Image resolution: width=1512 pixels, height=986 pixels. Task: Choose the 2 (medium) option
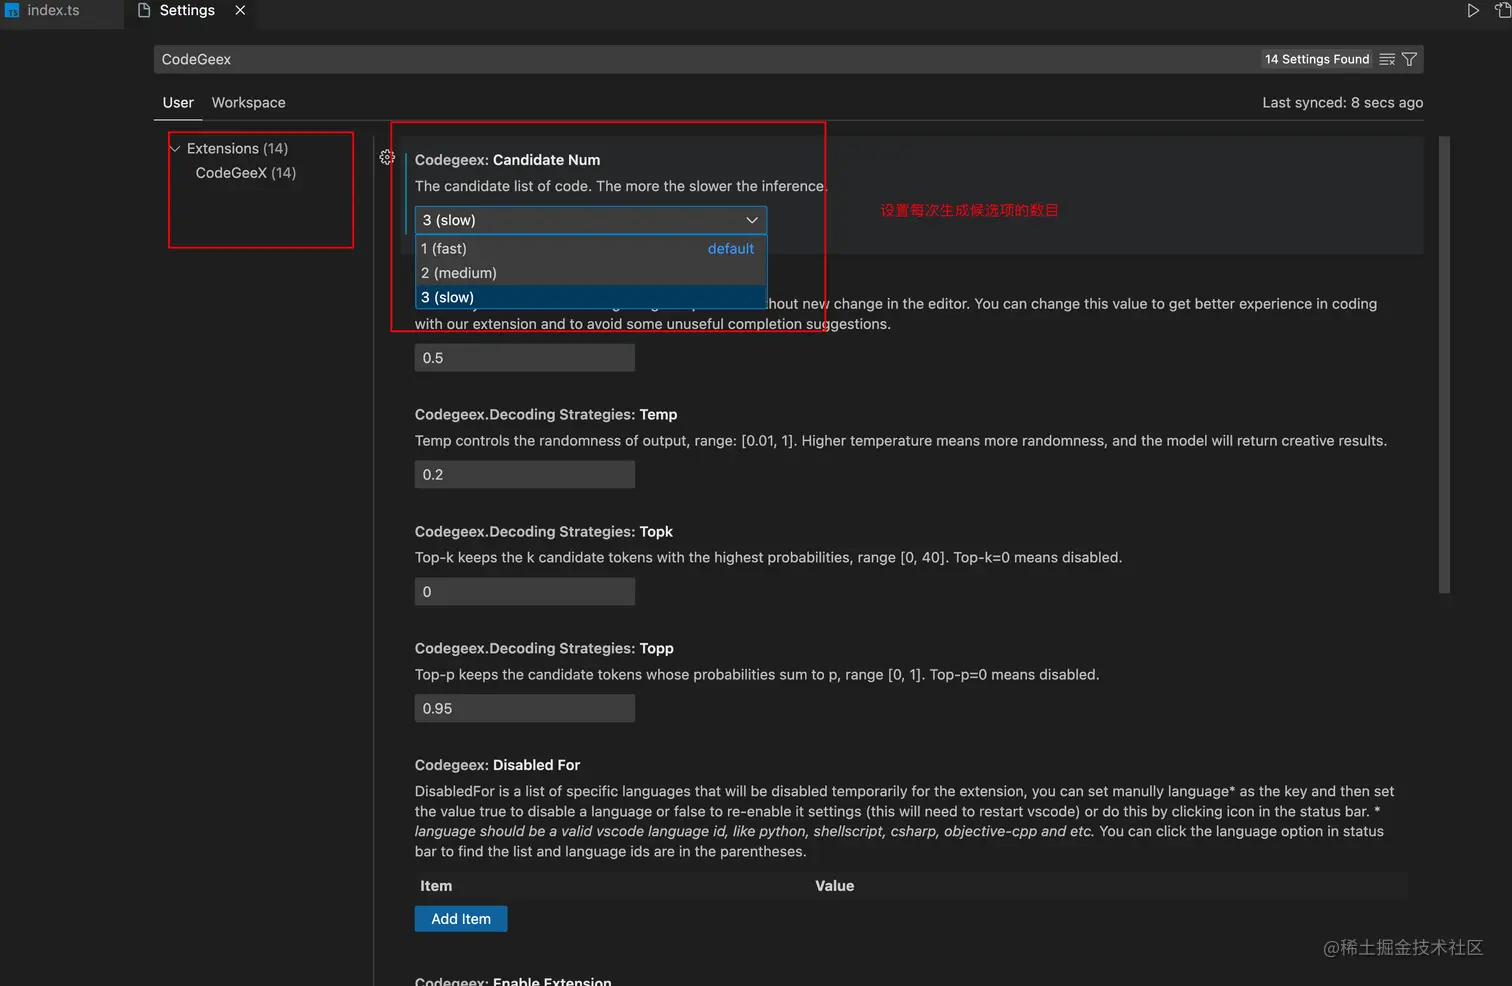pos(591,273)
